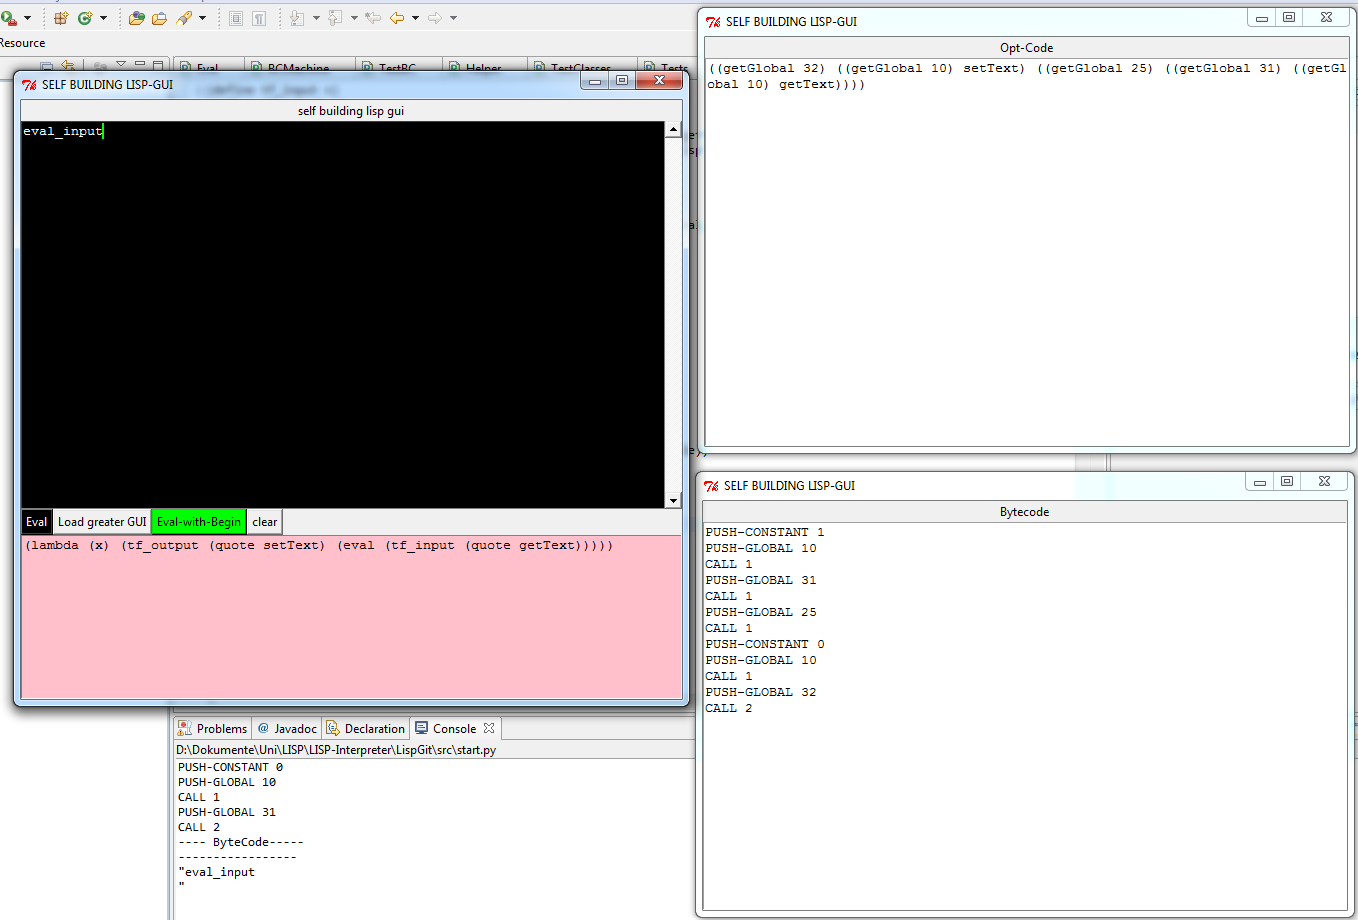Click the Back navigation yellow arrow

click(x=397, y=18)
